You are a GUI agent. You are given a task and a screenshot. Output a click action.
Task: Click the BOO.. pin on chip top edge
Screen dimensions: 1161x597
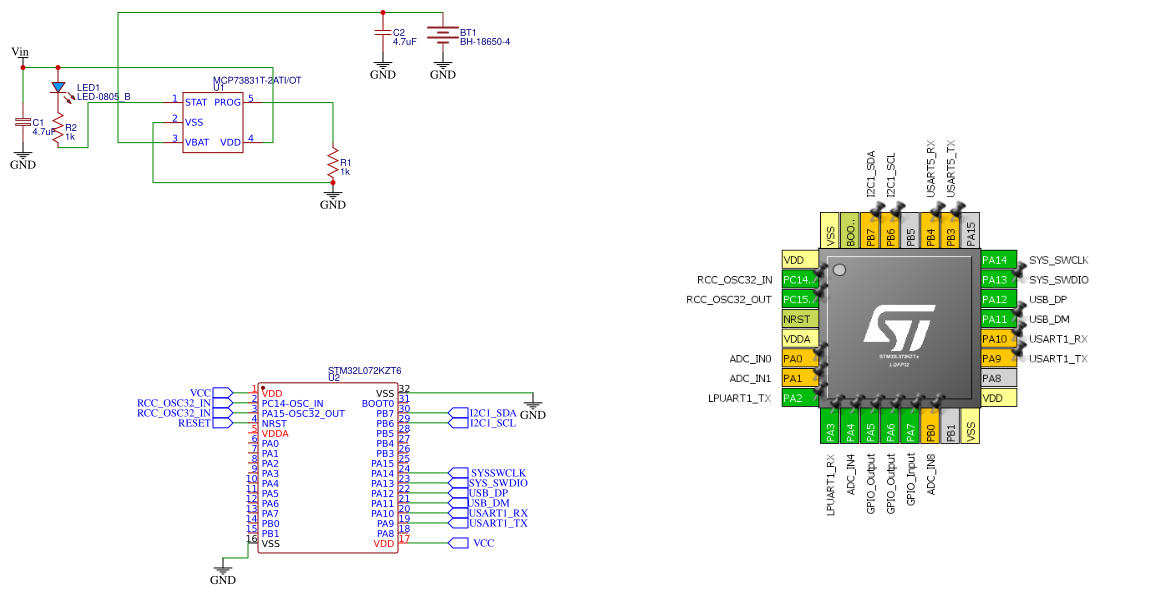pos(850,231)
